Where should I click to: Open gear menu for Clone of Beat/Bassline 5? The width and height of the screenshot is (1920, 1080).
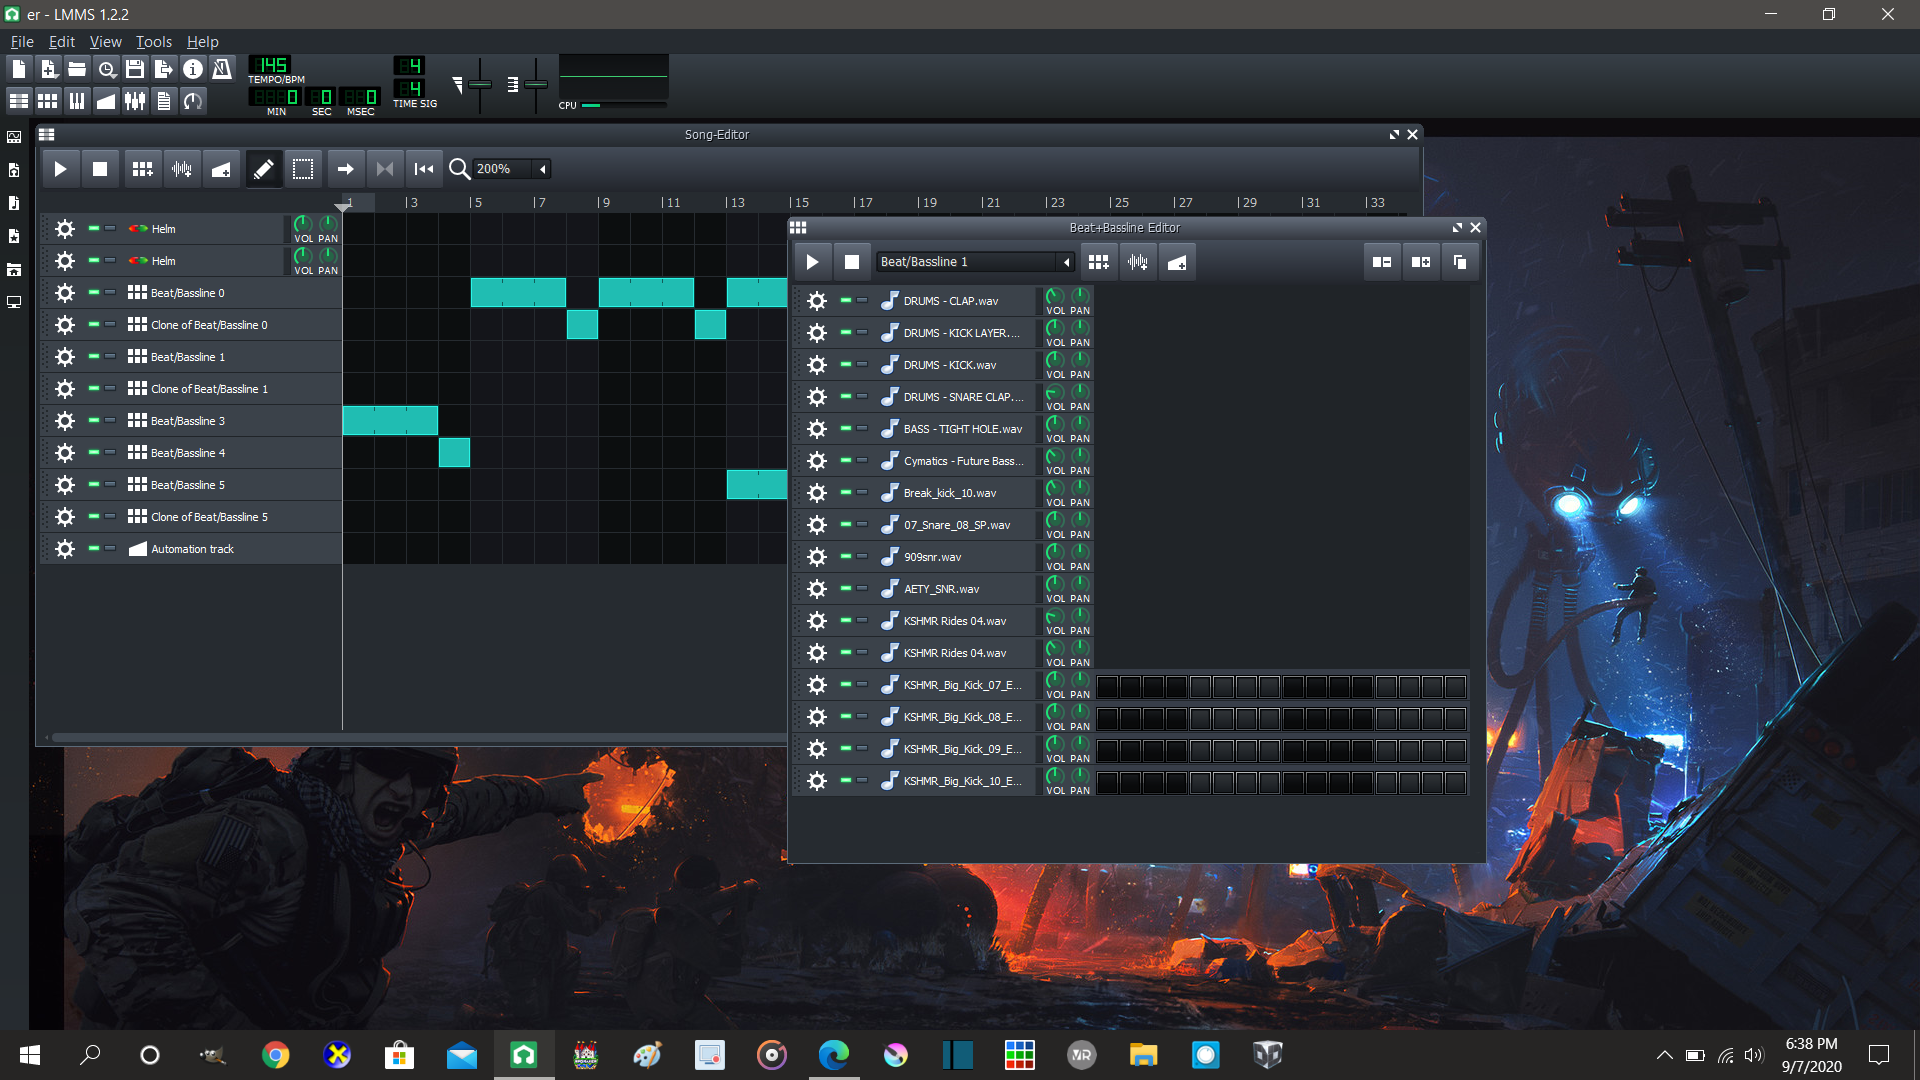[65, 517]
